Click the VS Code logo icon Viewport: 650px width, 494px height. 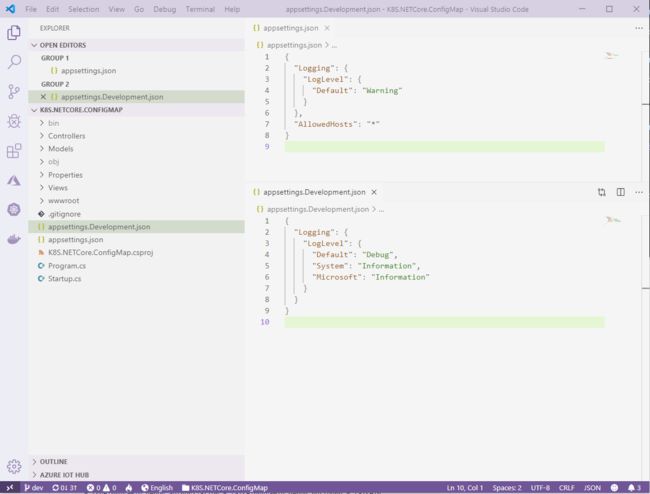click(10, 9)
